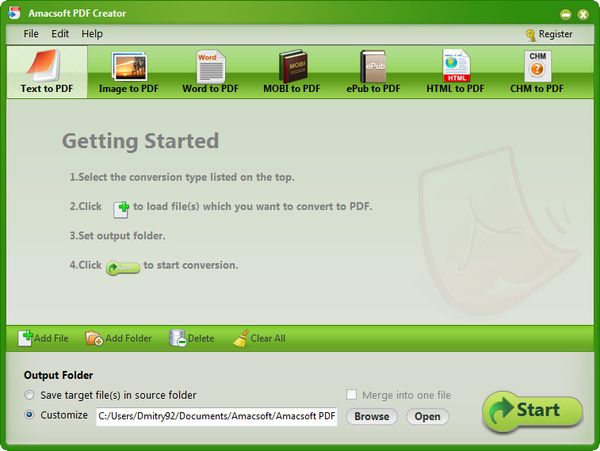Click Clear All with broom icon
This screenshot has width=600, height=451.
click(x=259, y=338)
